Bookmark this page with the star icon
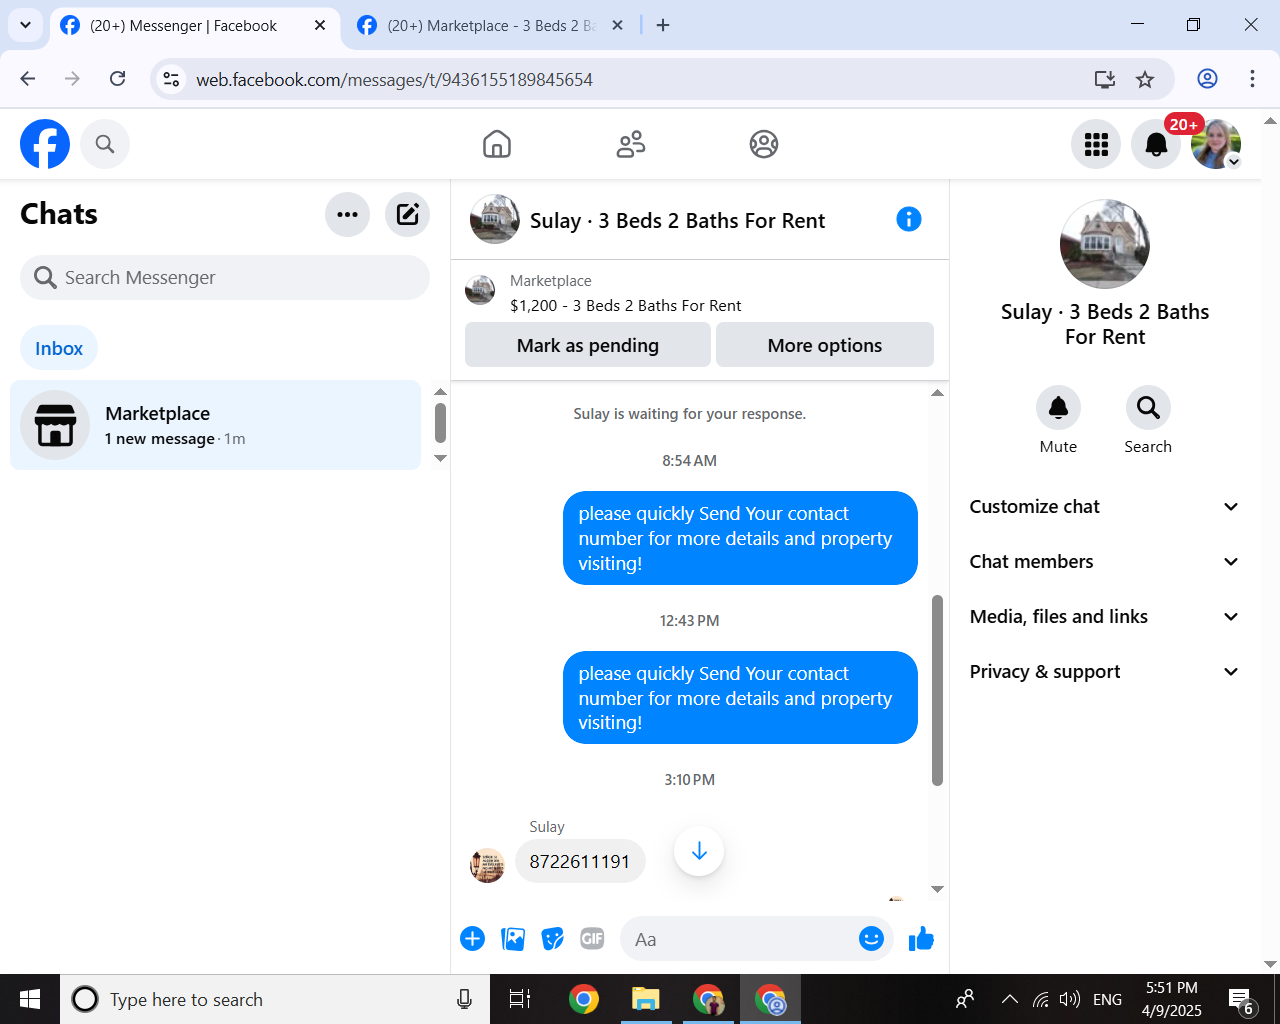Screen dimensions: 1280x1024 [x=1145, y=79]
